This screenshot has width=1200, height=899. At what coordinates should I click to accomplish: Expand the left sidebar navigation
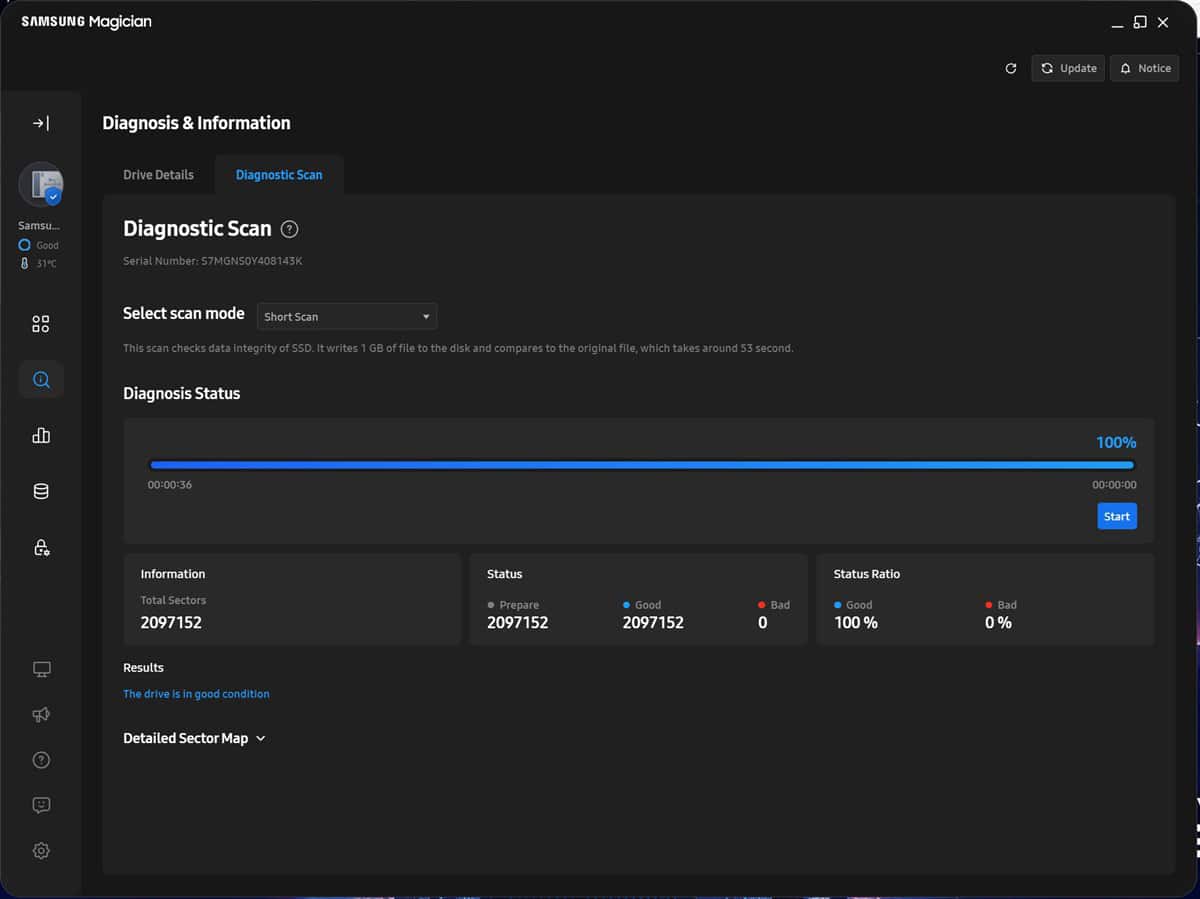(x=40, y=123)
